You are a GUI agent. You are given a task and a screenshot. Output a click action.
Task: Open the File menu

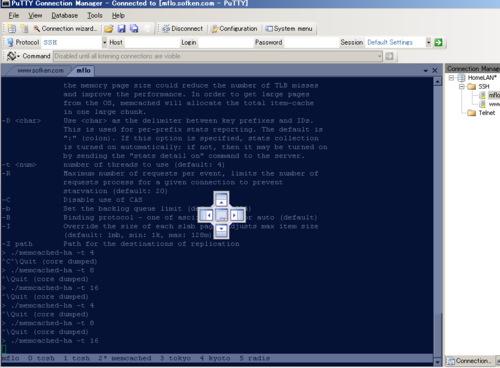14,15
